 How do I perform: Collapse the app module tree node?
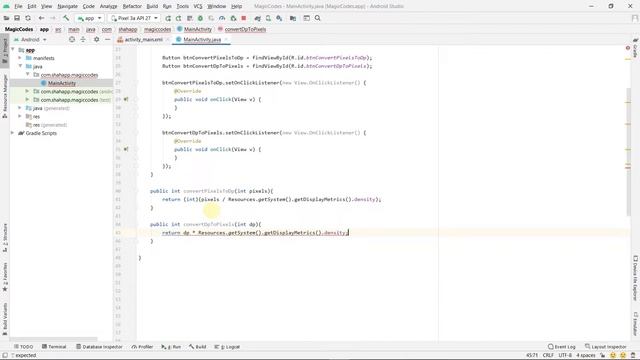(13, 50)
